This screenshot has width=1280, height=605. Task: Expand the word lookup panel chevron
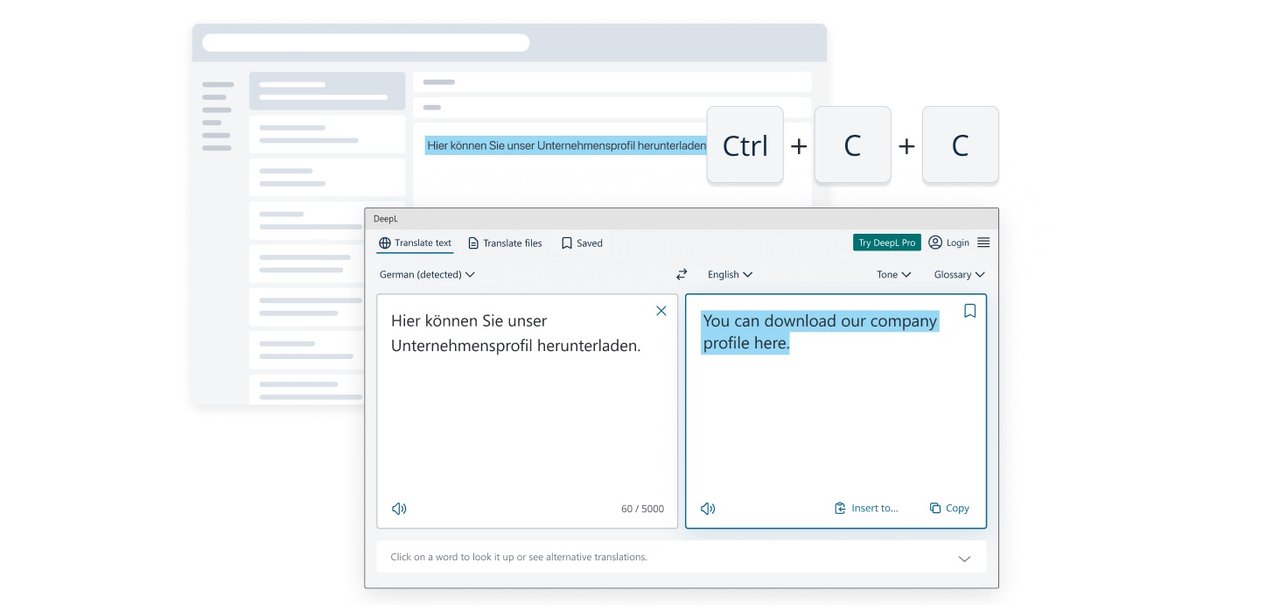click(x=964, y=558)
